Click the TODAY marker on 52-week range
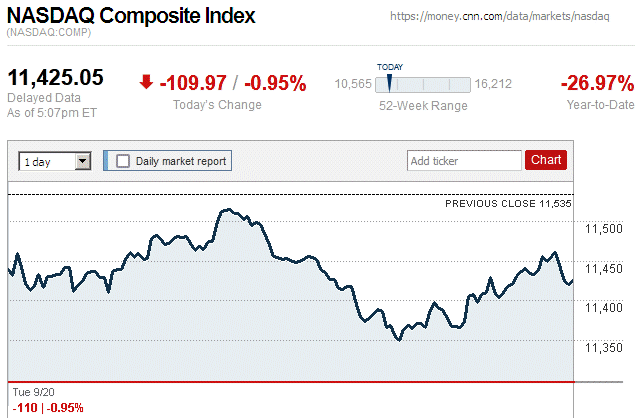Image resolution: width=640 pixels, height=420 pixels. 389,82
